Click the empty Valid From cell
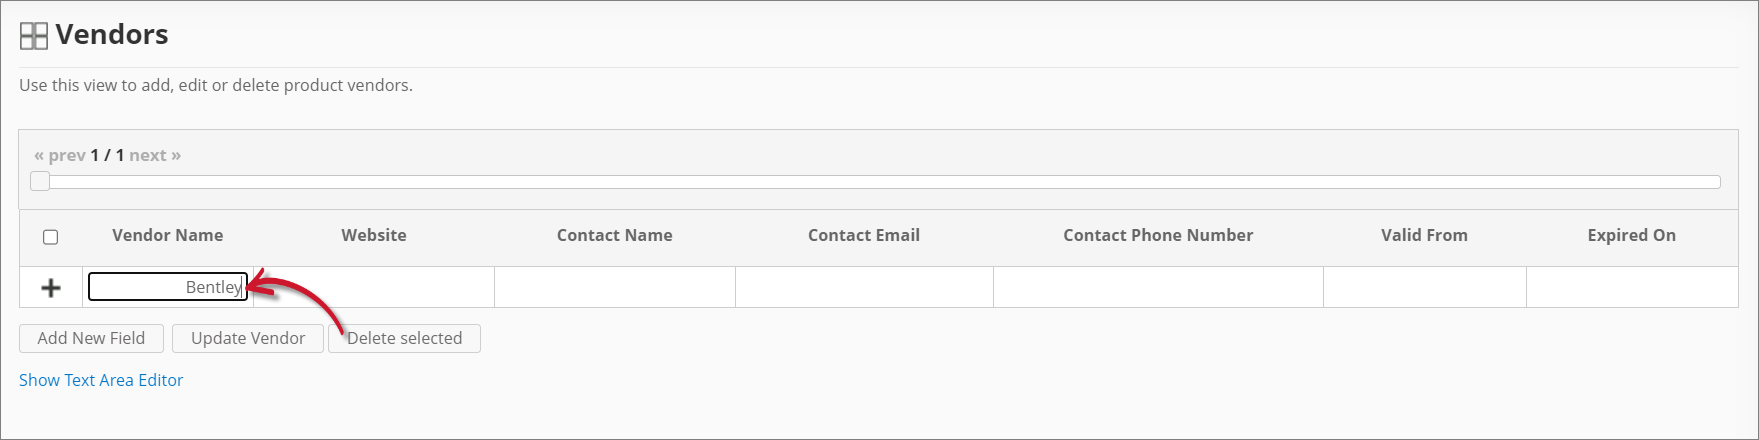Image resolution: width=1759 pixels, height=440 pixels. coord(1424,287)
